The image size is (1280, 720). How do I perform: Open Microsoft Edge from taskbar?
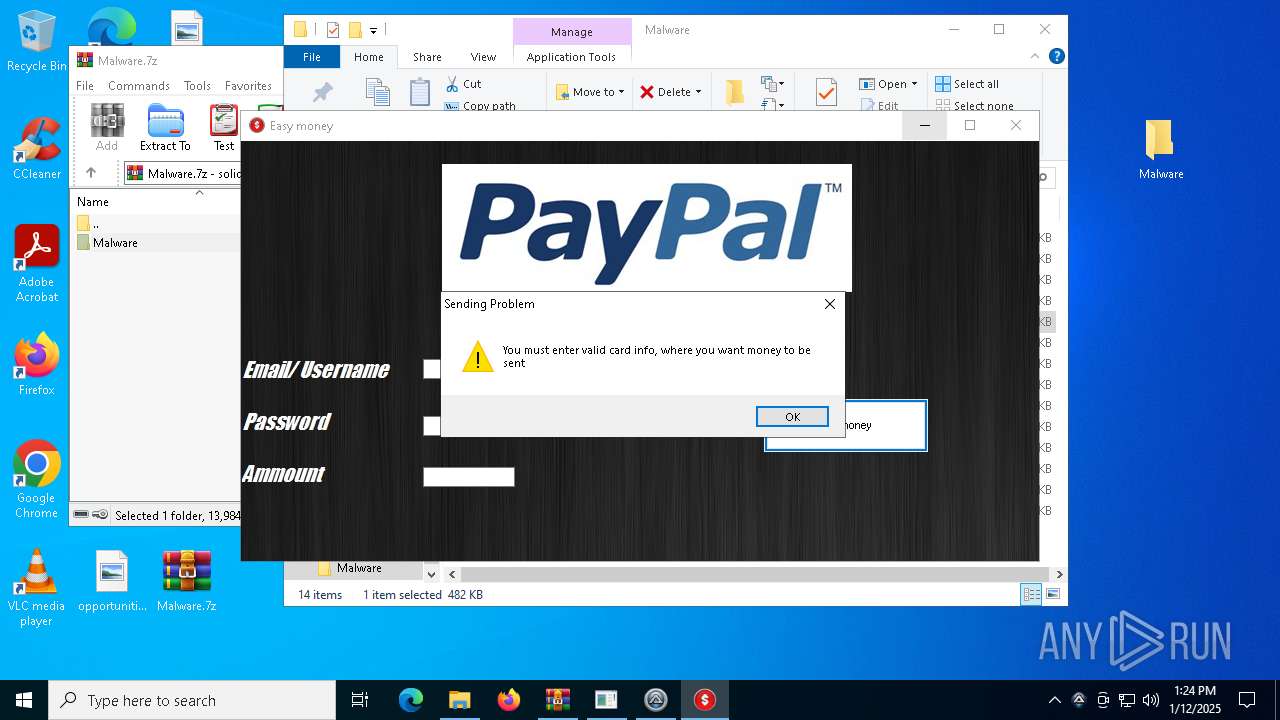click(411, 700)
